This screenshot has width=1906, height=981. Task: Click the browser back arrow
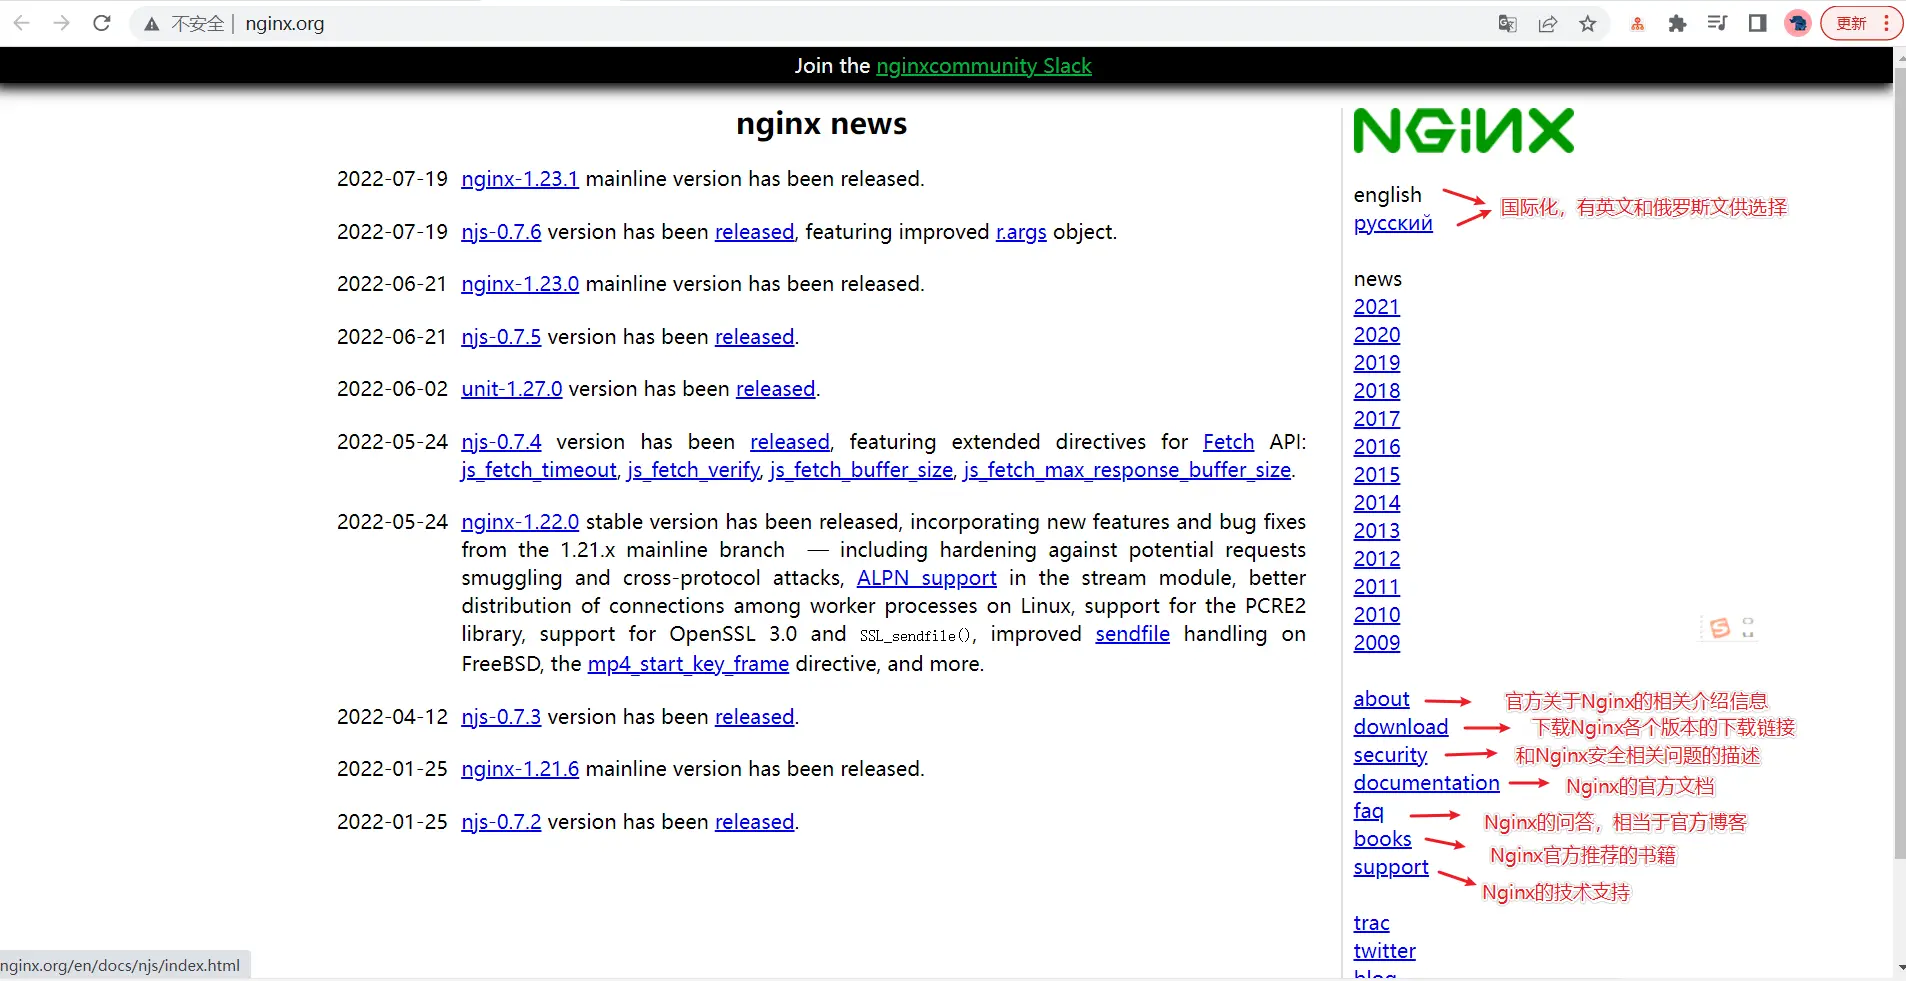(22, 23)
